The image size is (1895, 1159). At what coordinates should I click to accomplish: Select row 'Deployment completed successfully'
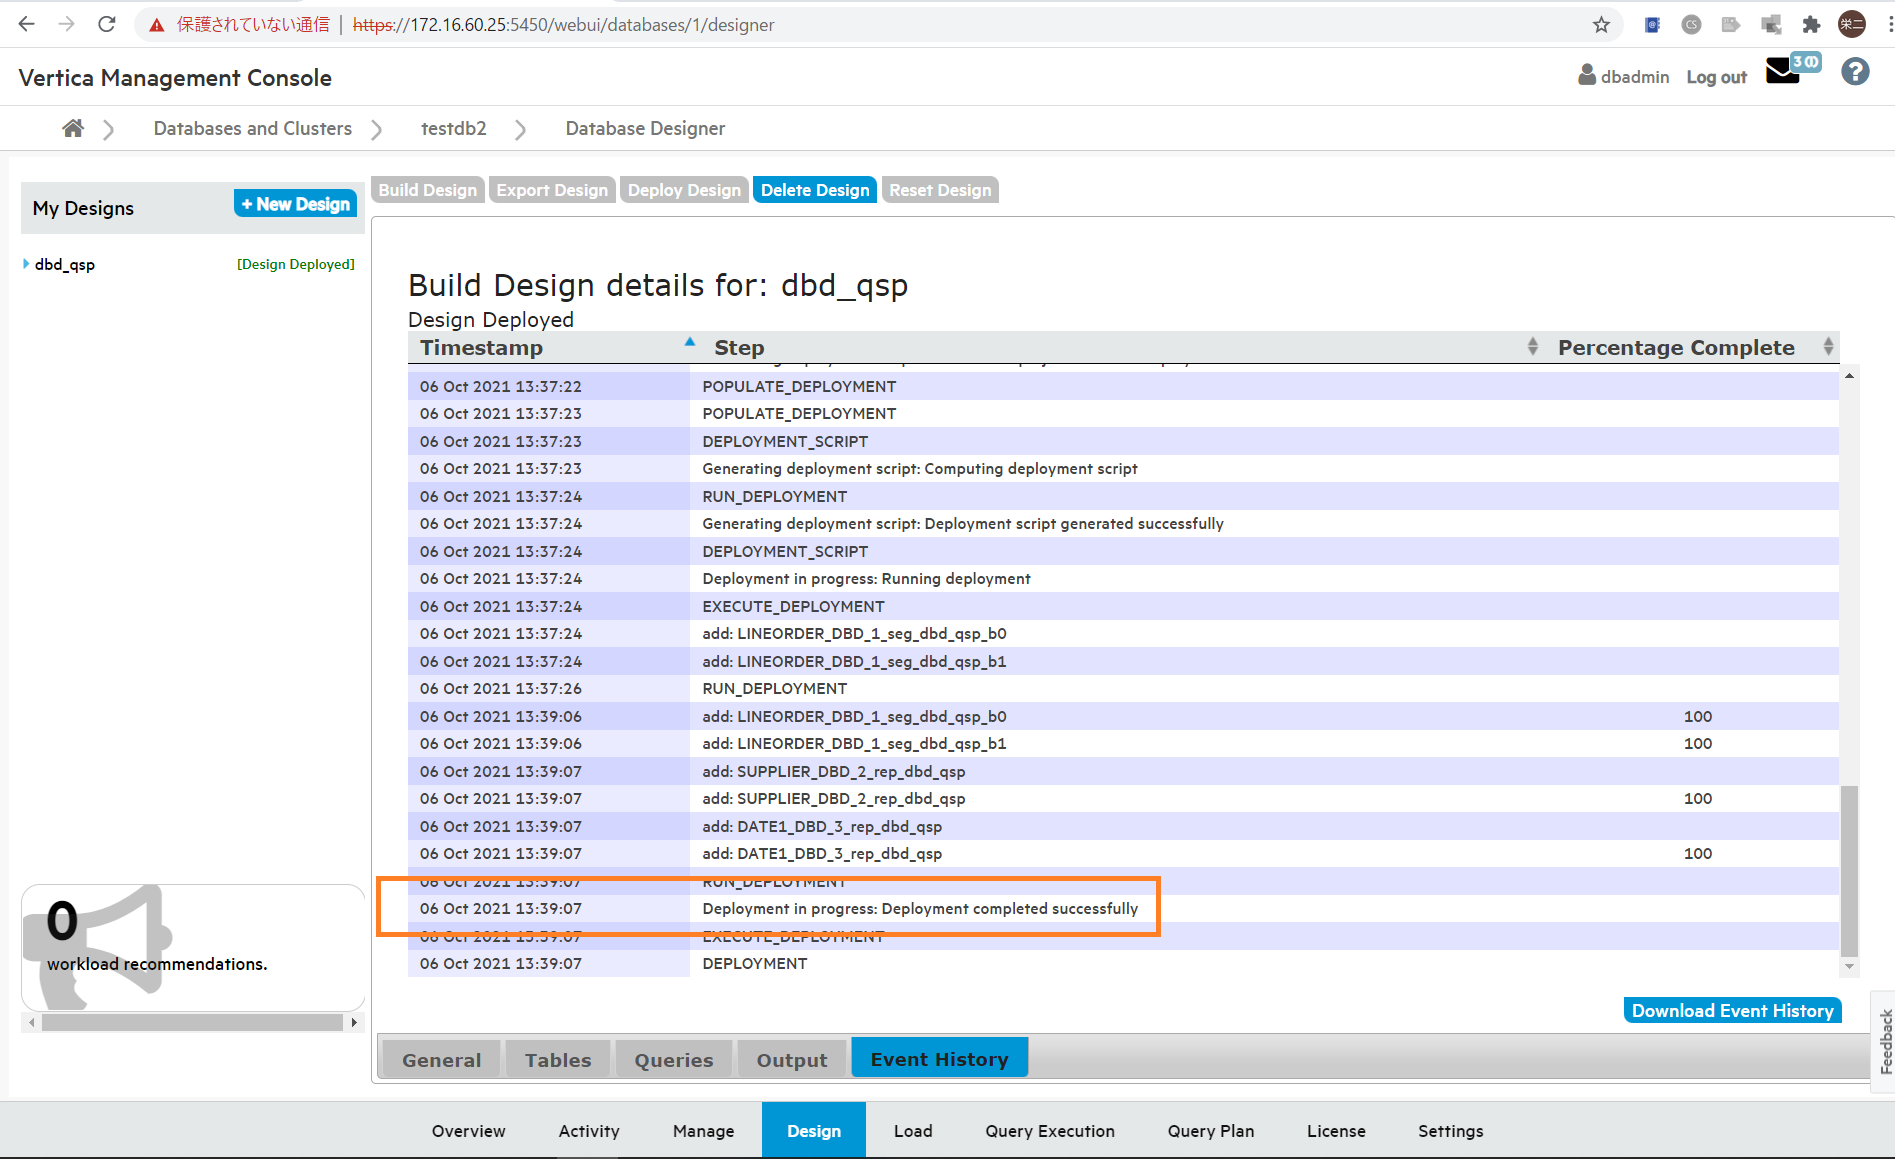(x=1123, y=908)
